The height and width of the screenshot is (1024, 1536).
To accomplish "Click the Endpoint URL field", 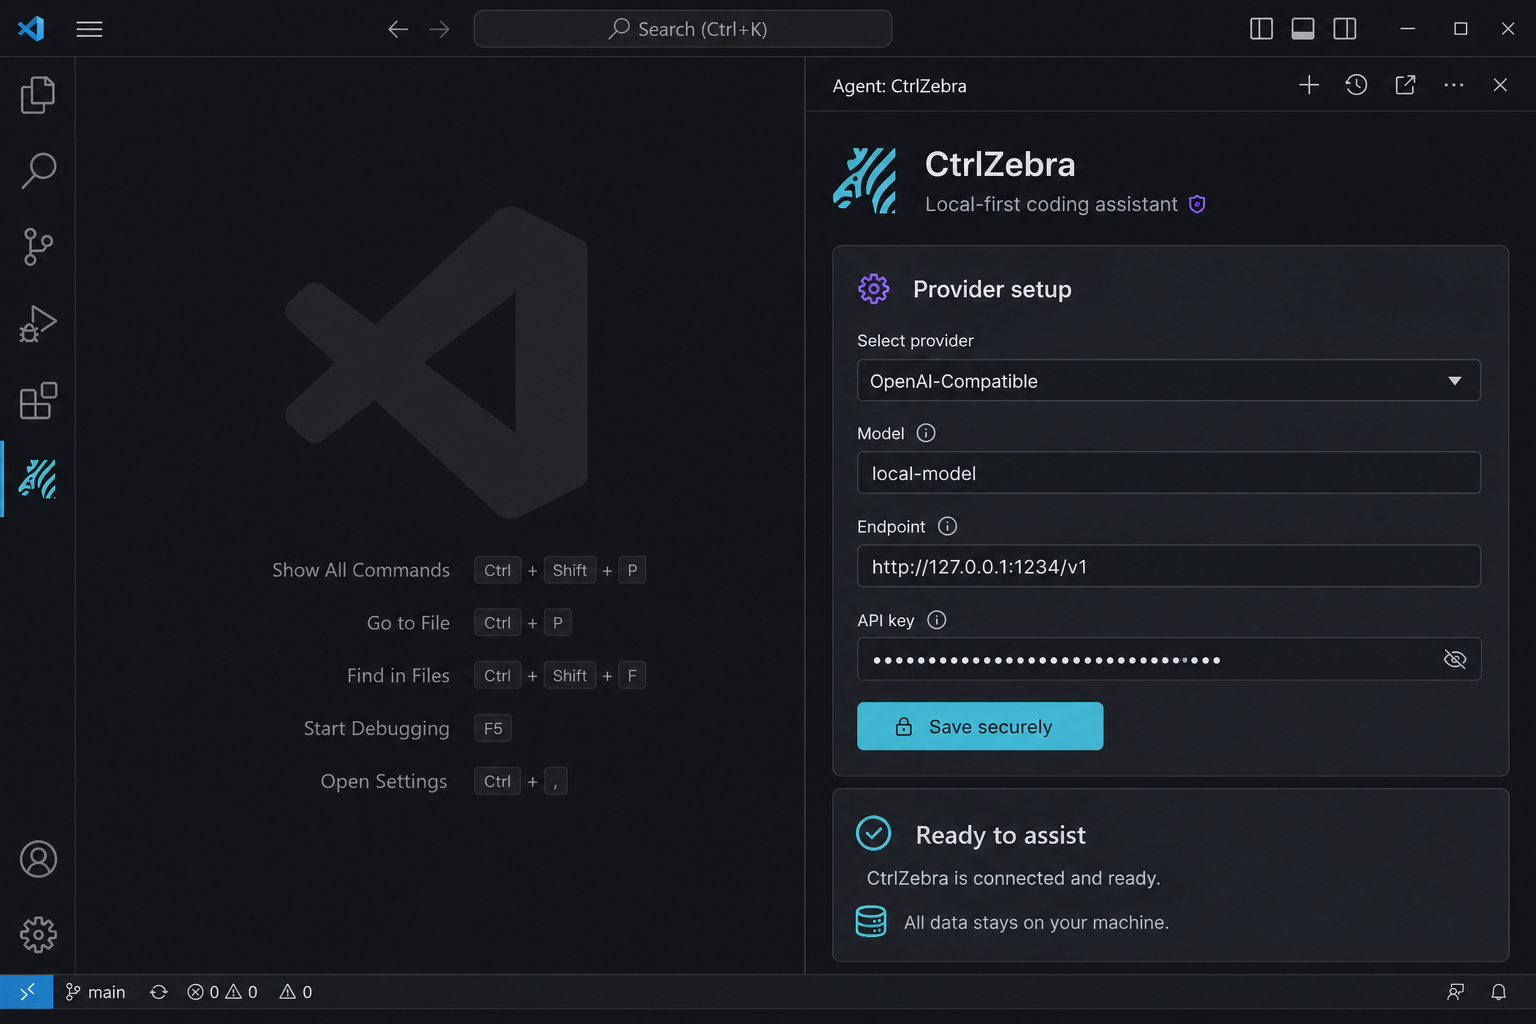I will point(1169,566).
